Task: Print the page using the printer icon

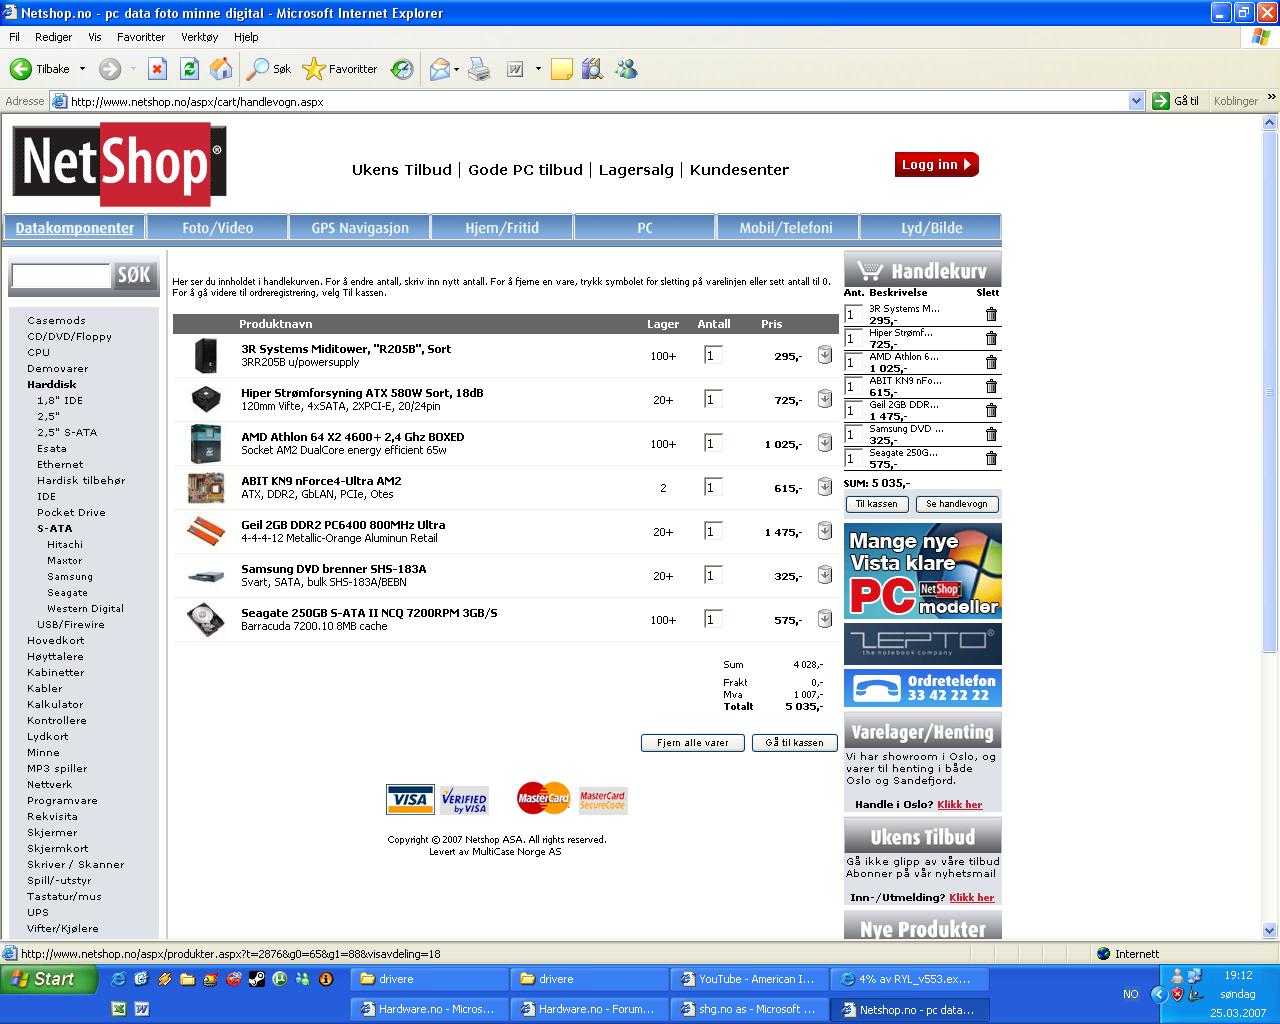Action: pos(480,69)
